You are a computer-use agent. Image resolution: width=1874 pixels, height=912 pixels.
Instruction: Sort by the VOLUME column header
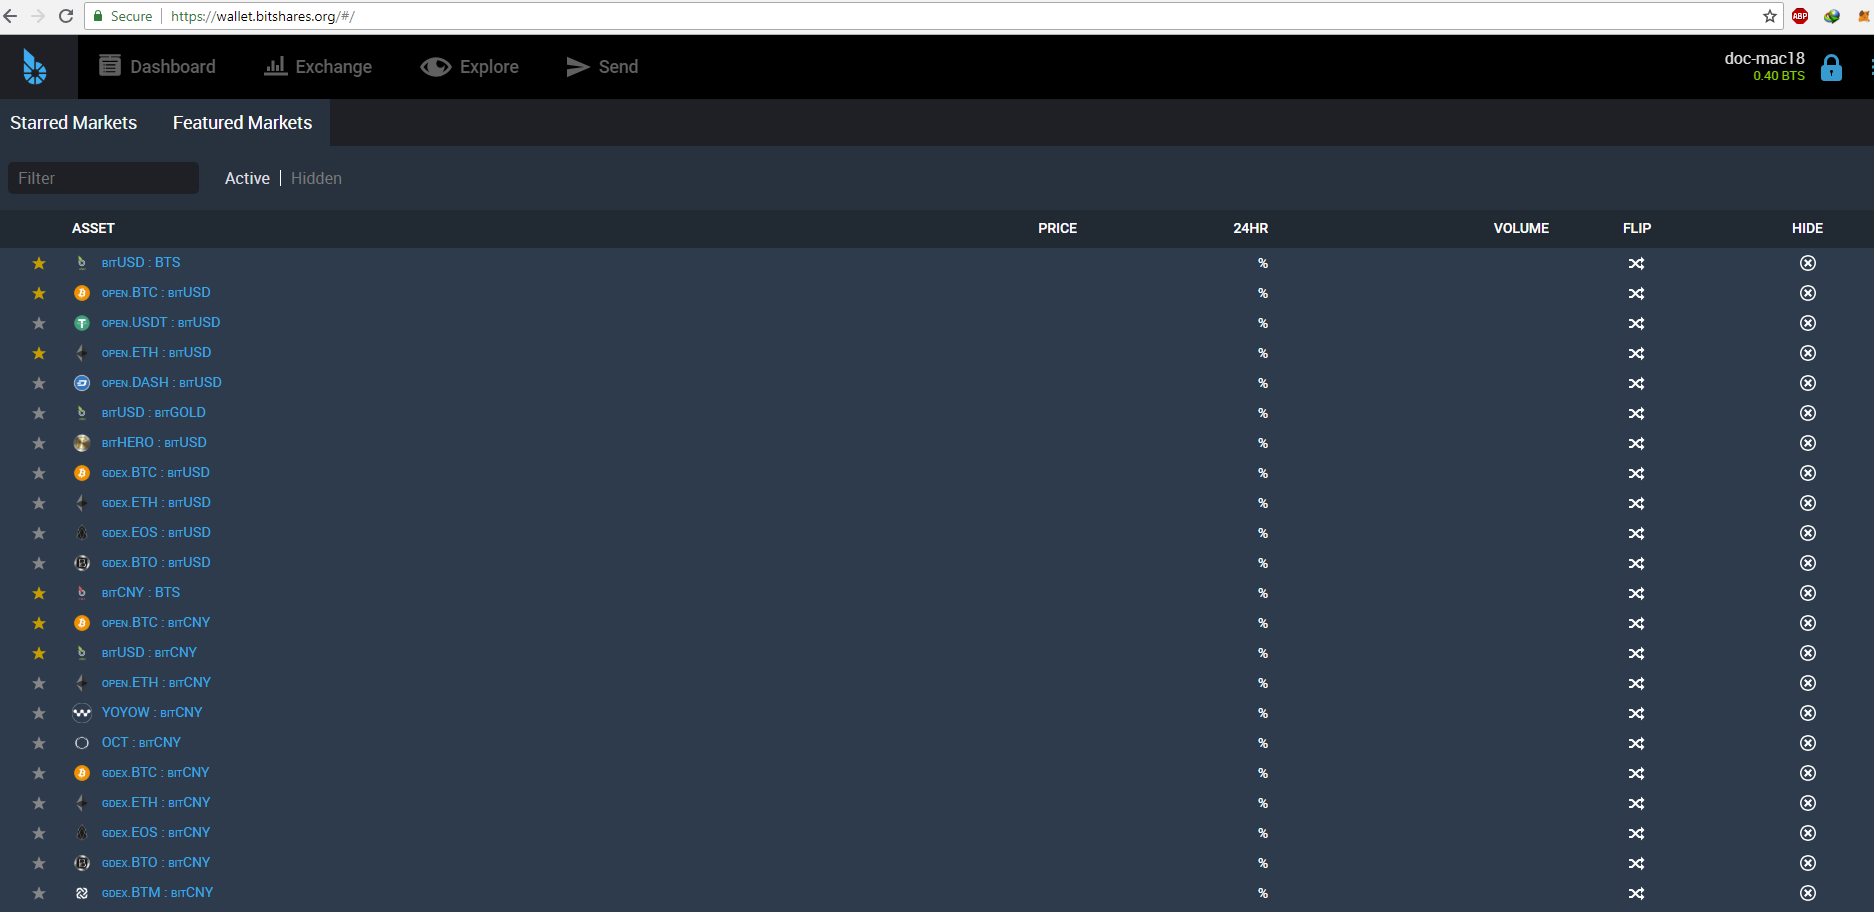pos(1521,228)
